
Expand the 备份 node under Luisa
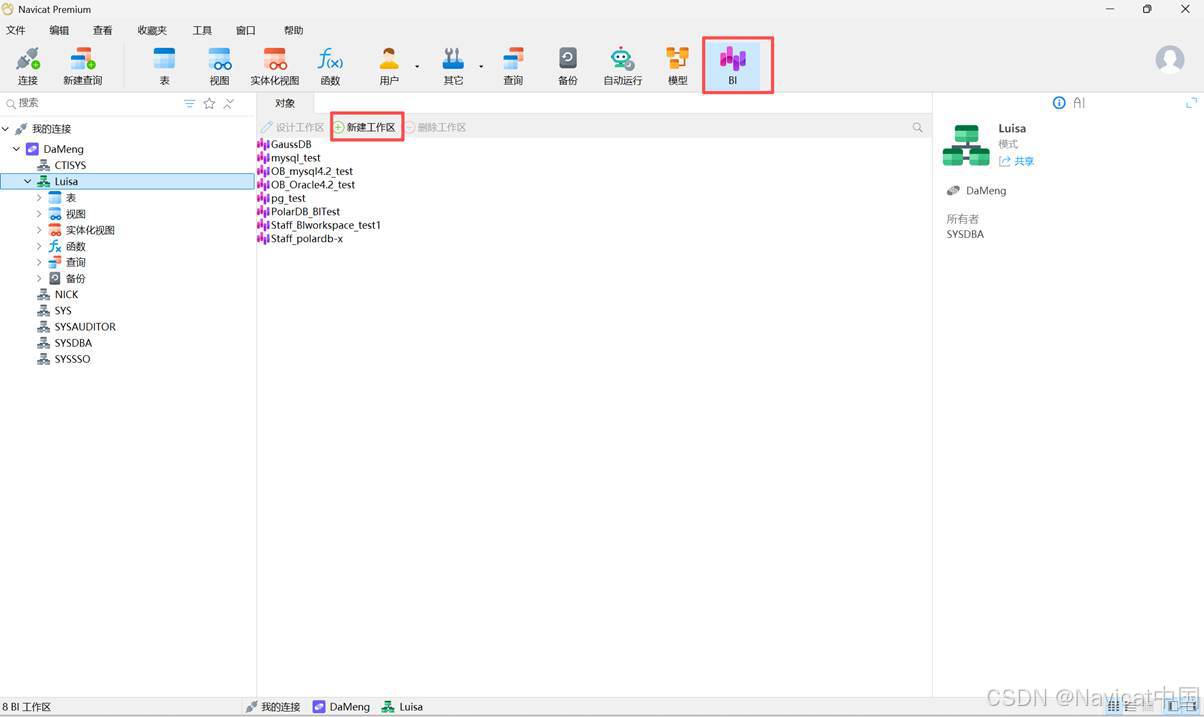click(x=39, y=278)
